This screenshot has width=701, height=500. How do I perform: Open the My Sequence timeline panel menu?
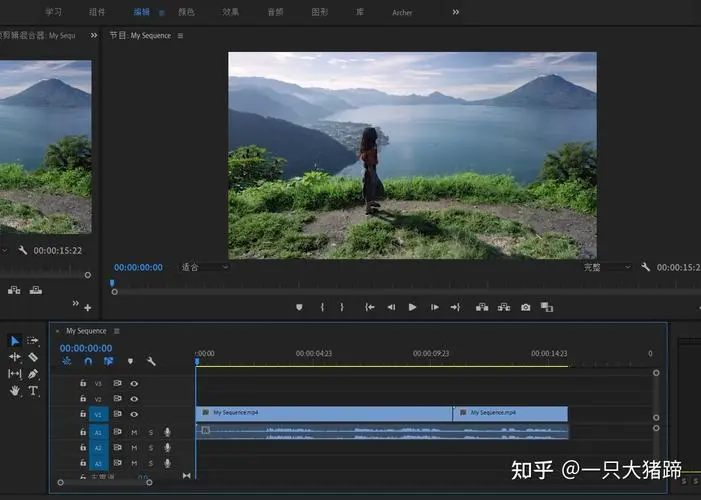pos(117,331)
